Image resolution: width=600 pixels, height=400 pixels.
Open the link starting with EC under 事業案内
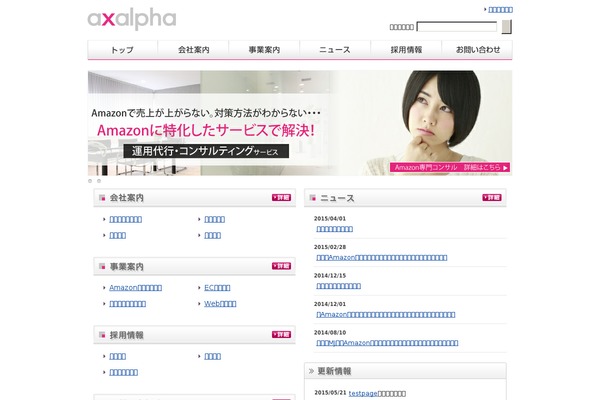click(217, 287)
